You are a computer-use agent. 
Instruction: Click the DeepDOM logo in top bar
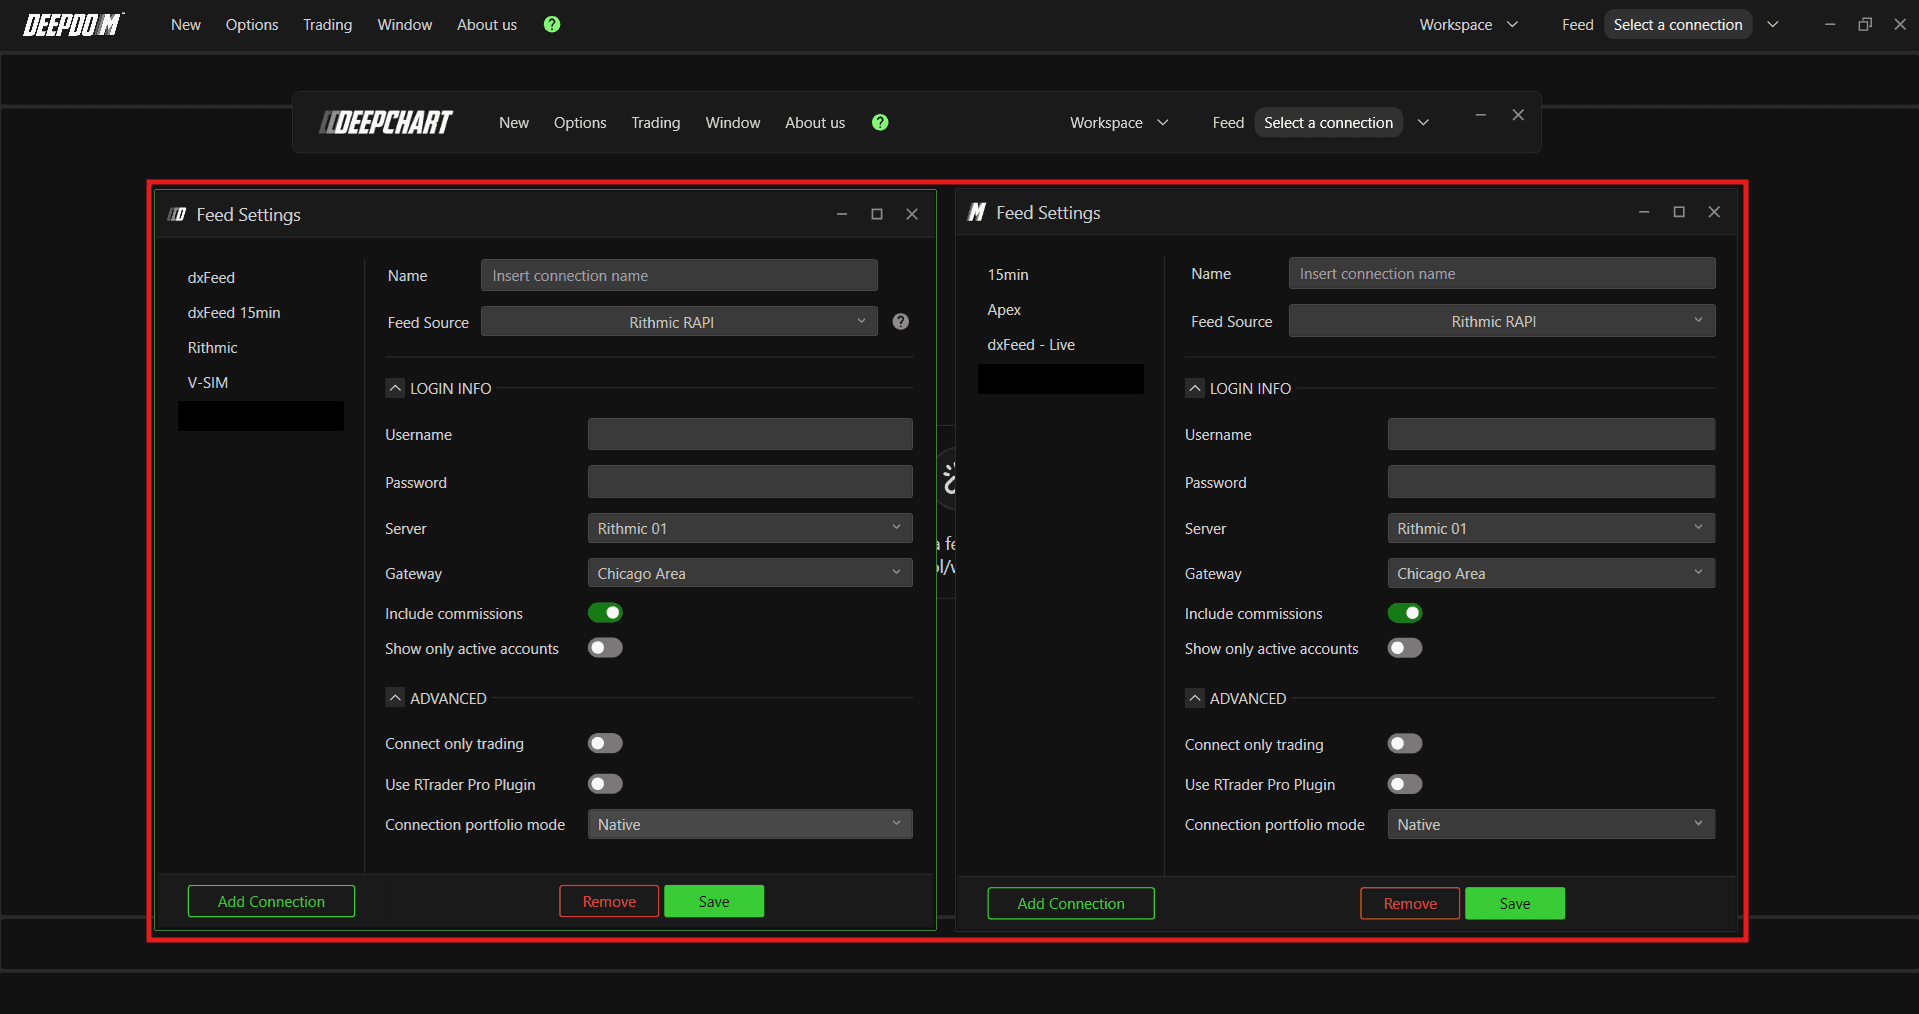click(x=73, y=24)
